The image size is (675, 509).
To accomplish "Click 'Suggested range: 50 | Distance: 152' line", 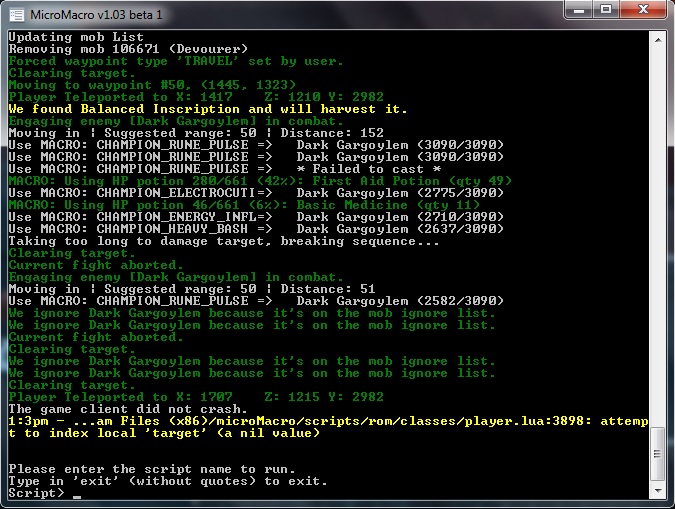I will tap(196, 133).
